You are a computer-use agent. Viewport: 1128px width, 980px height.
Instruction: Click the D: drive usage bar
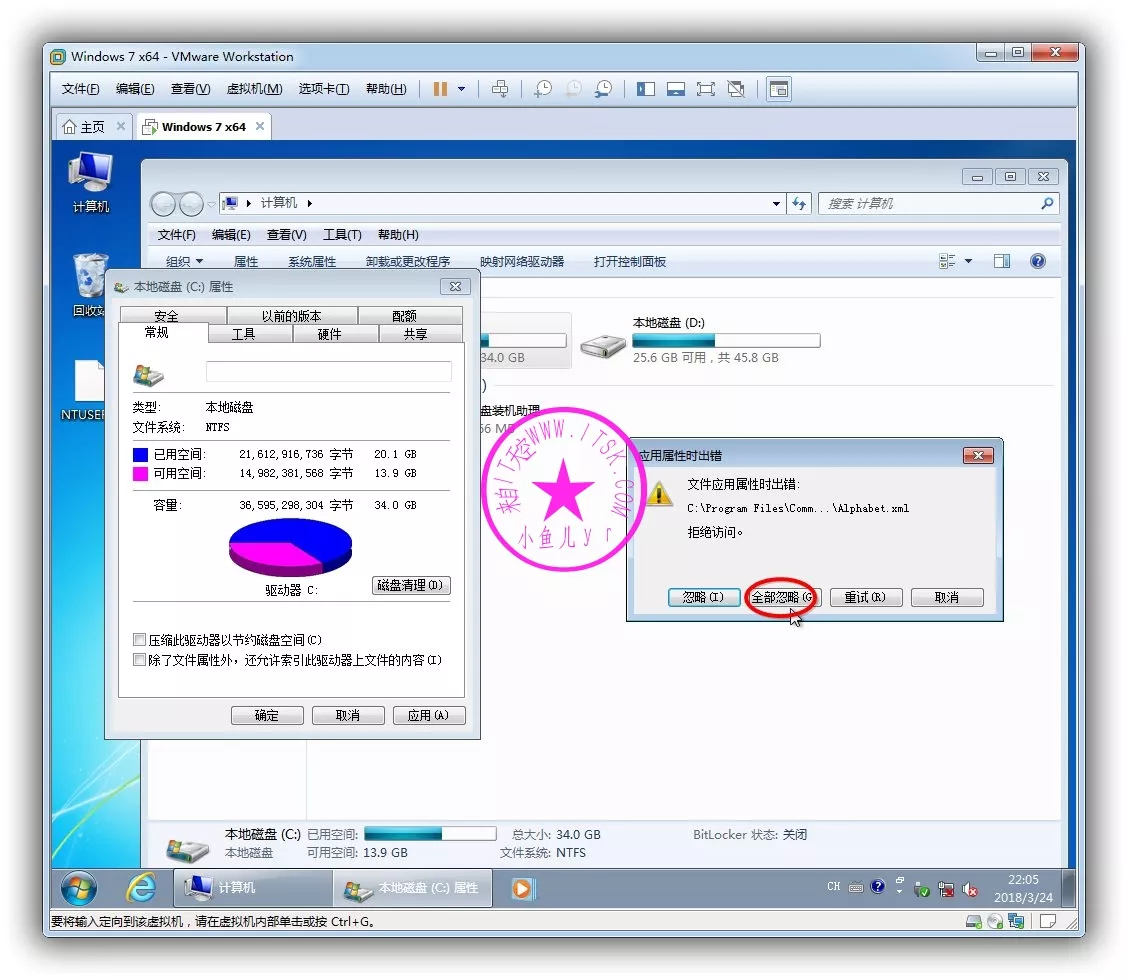(x=726, y=341)
